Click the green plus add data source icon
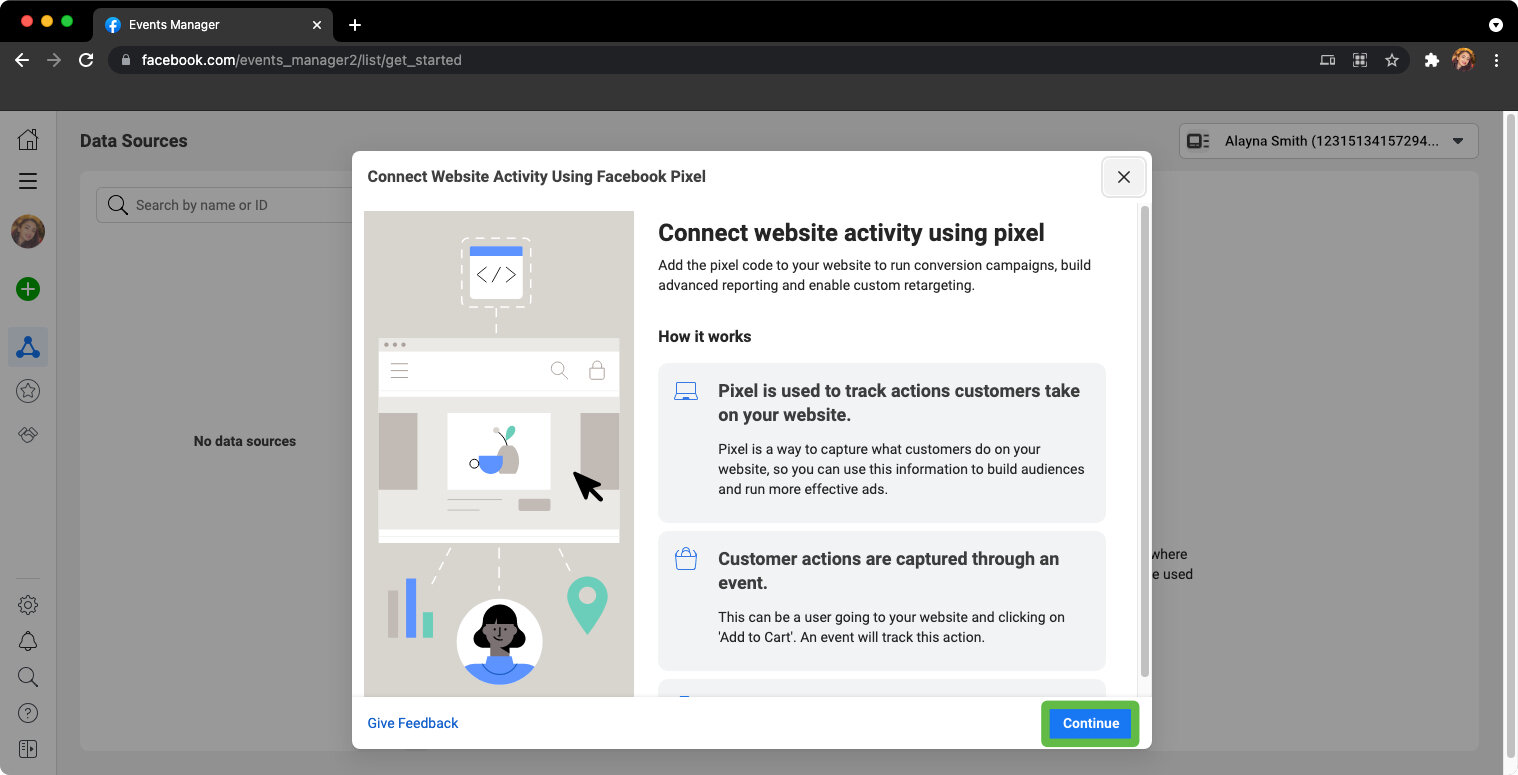 click(x=28, y=289)
